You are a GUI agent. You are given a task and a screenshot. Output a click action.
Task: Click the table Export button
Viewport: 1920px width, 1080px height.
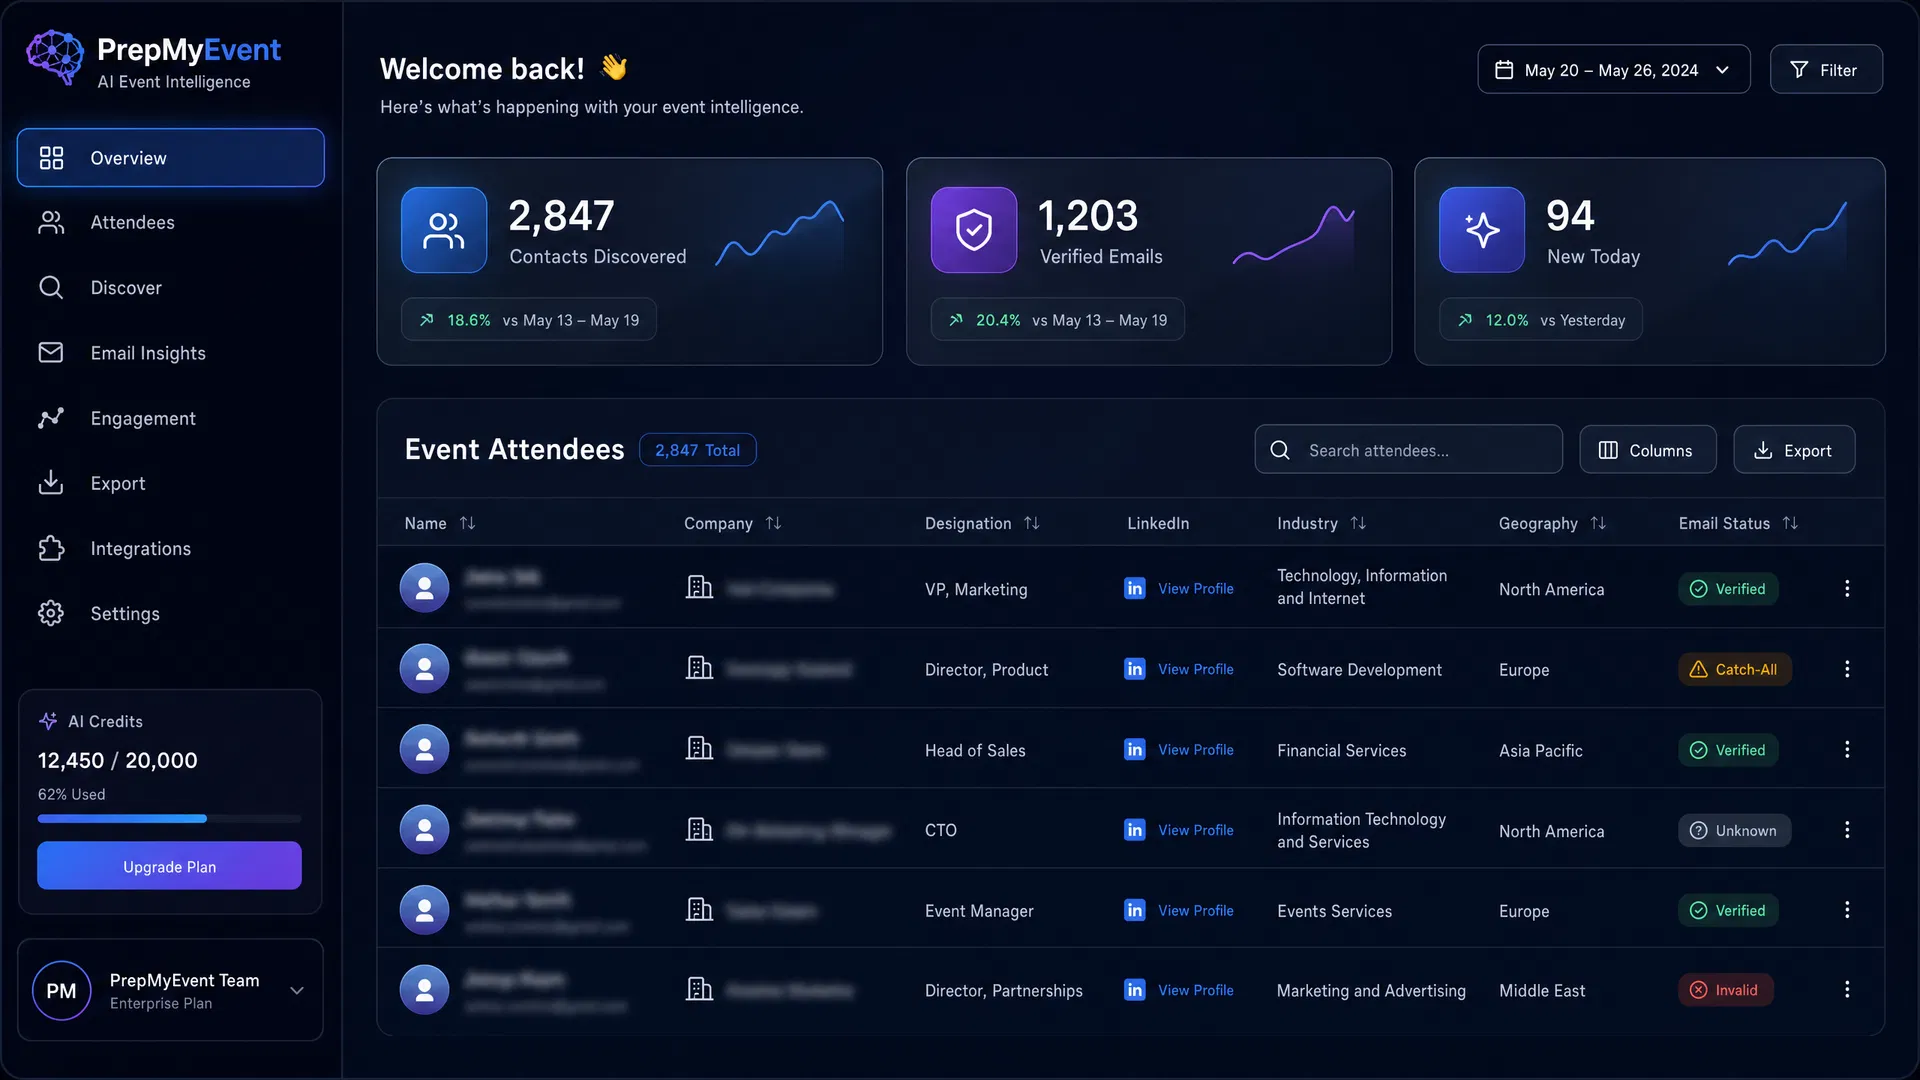click(1794, 450)
